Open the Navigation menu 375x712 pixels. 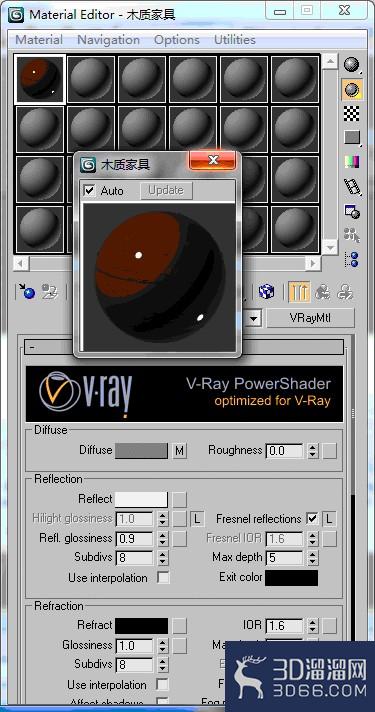point(109,40)
